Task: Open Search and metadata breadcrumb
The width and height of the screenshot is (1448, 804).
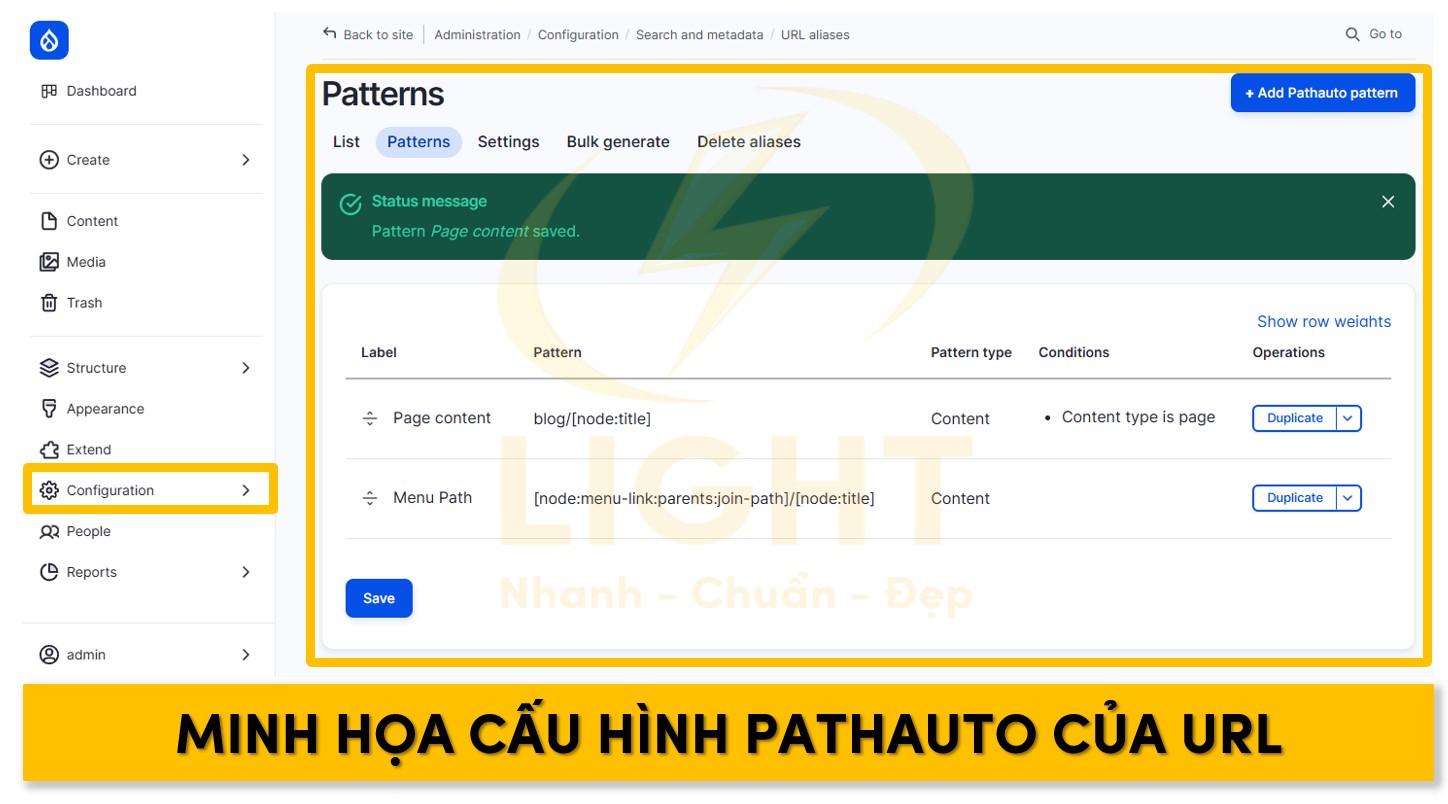Action: tap(699, 34)
